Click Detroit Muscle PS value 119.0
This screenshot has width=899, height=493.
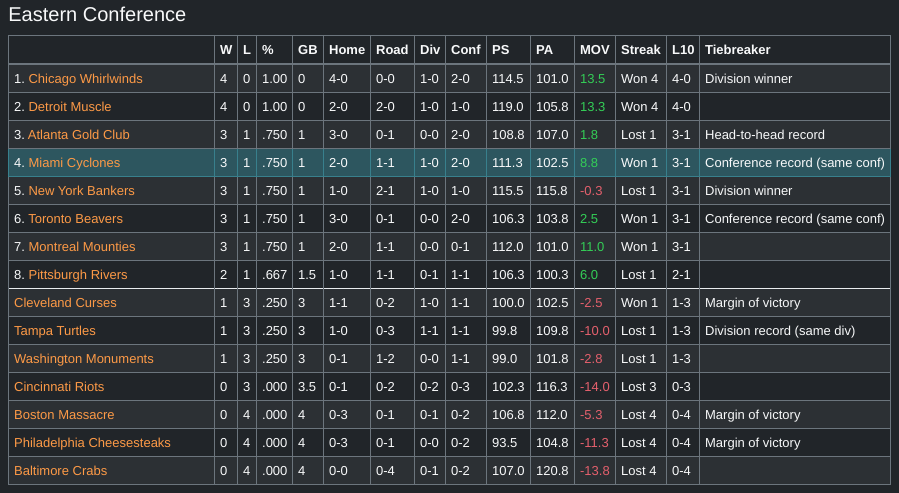click(507, 107)
